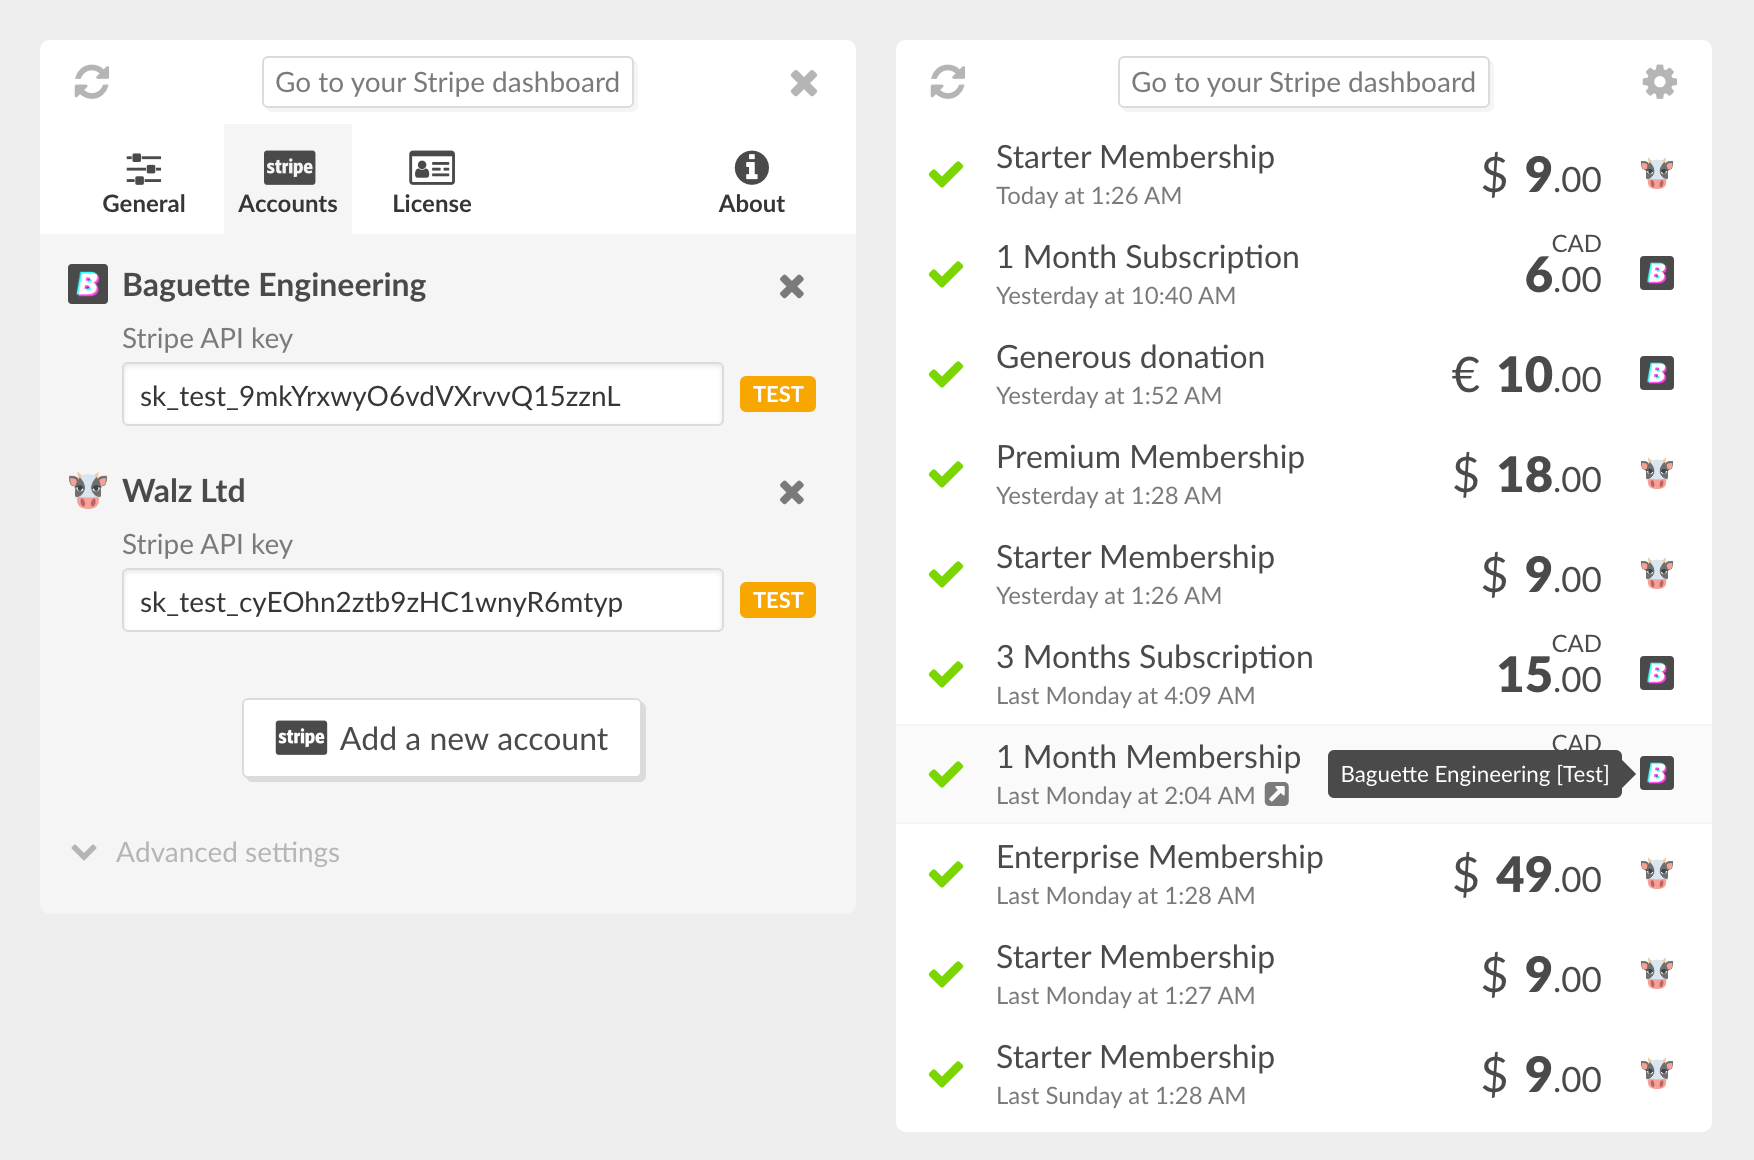The width and height of the screenshot is (1754, 1160).
Task: Close the settings panel with the top X
Action: tap(803, 83)
